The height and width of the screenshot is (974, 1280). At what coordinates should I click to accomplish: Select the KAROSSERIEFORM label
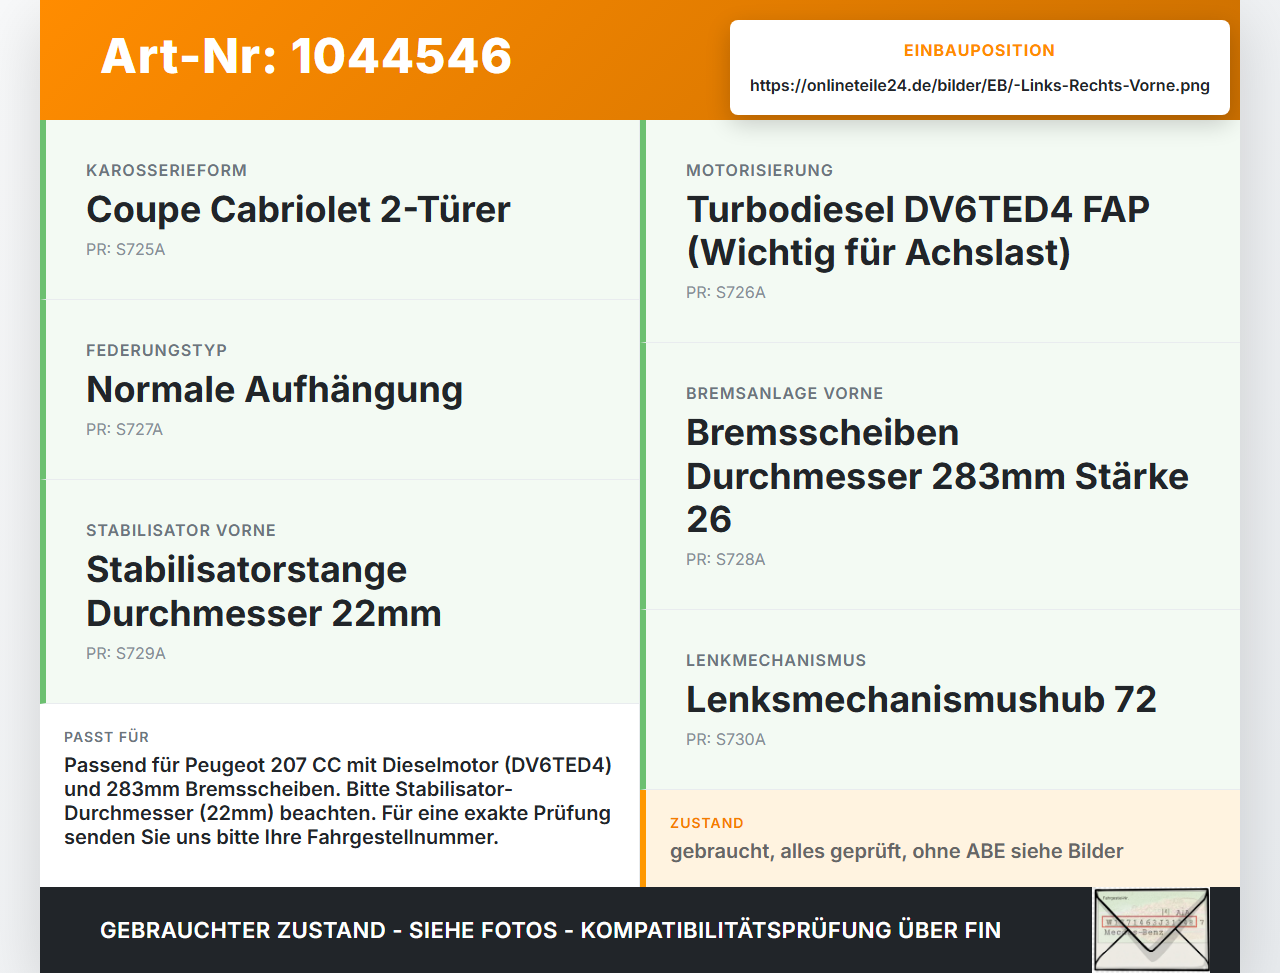166,170
